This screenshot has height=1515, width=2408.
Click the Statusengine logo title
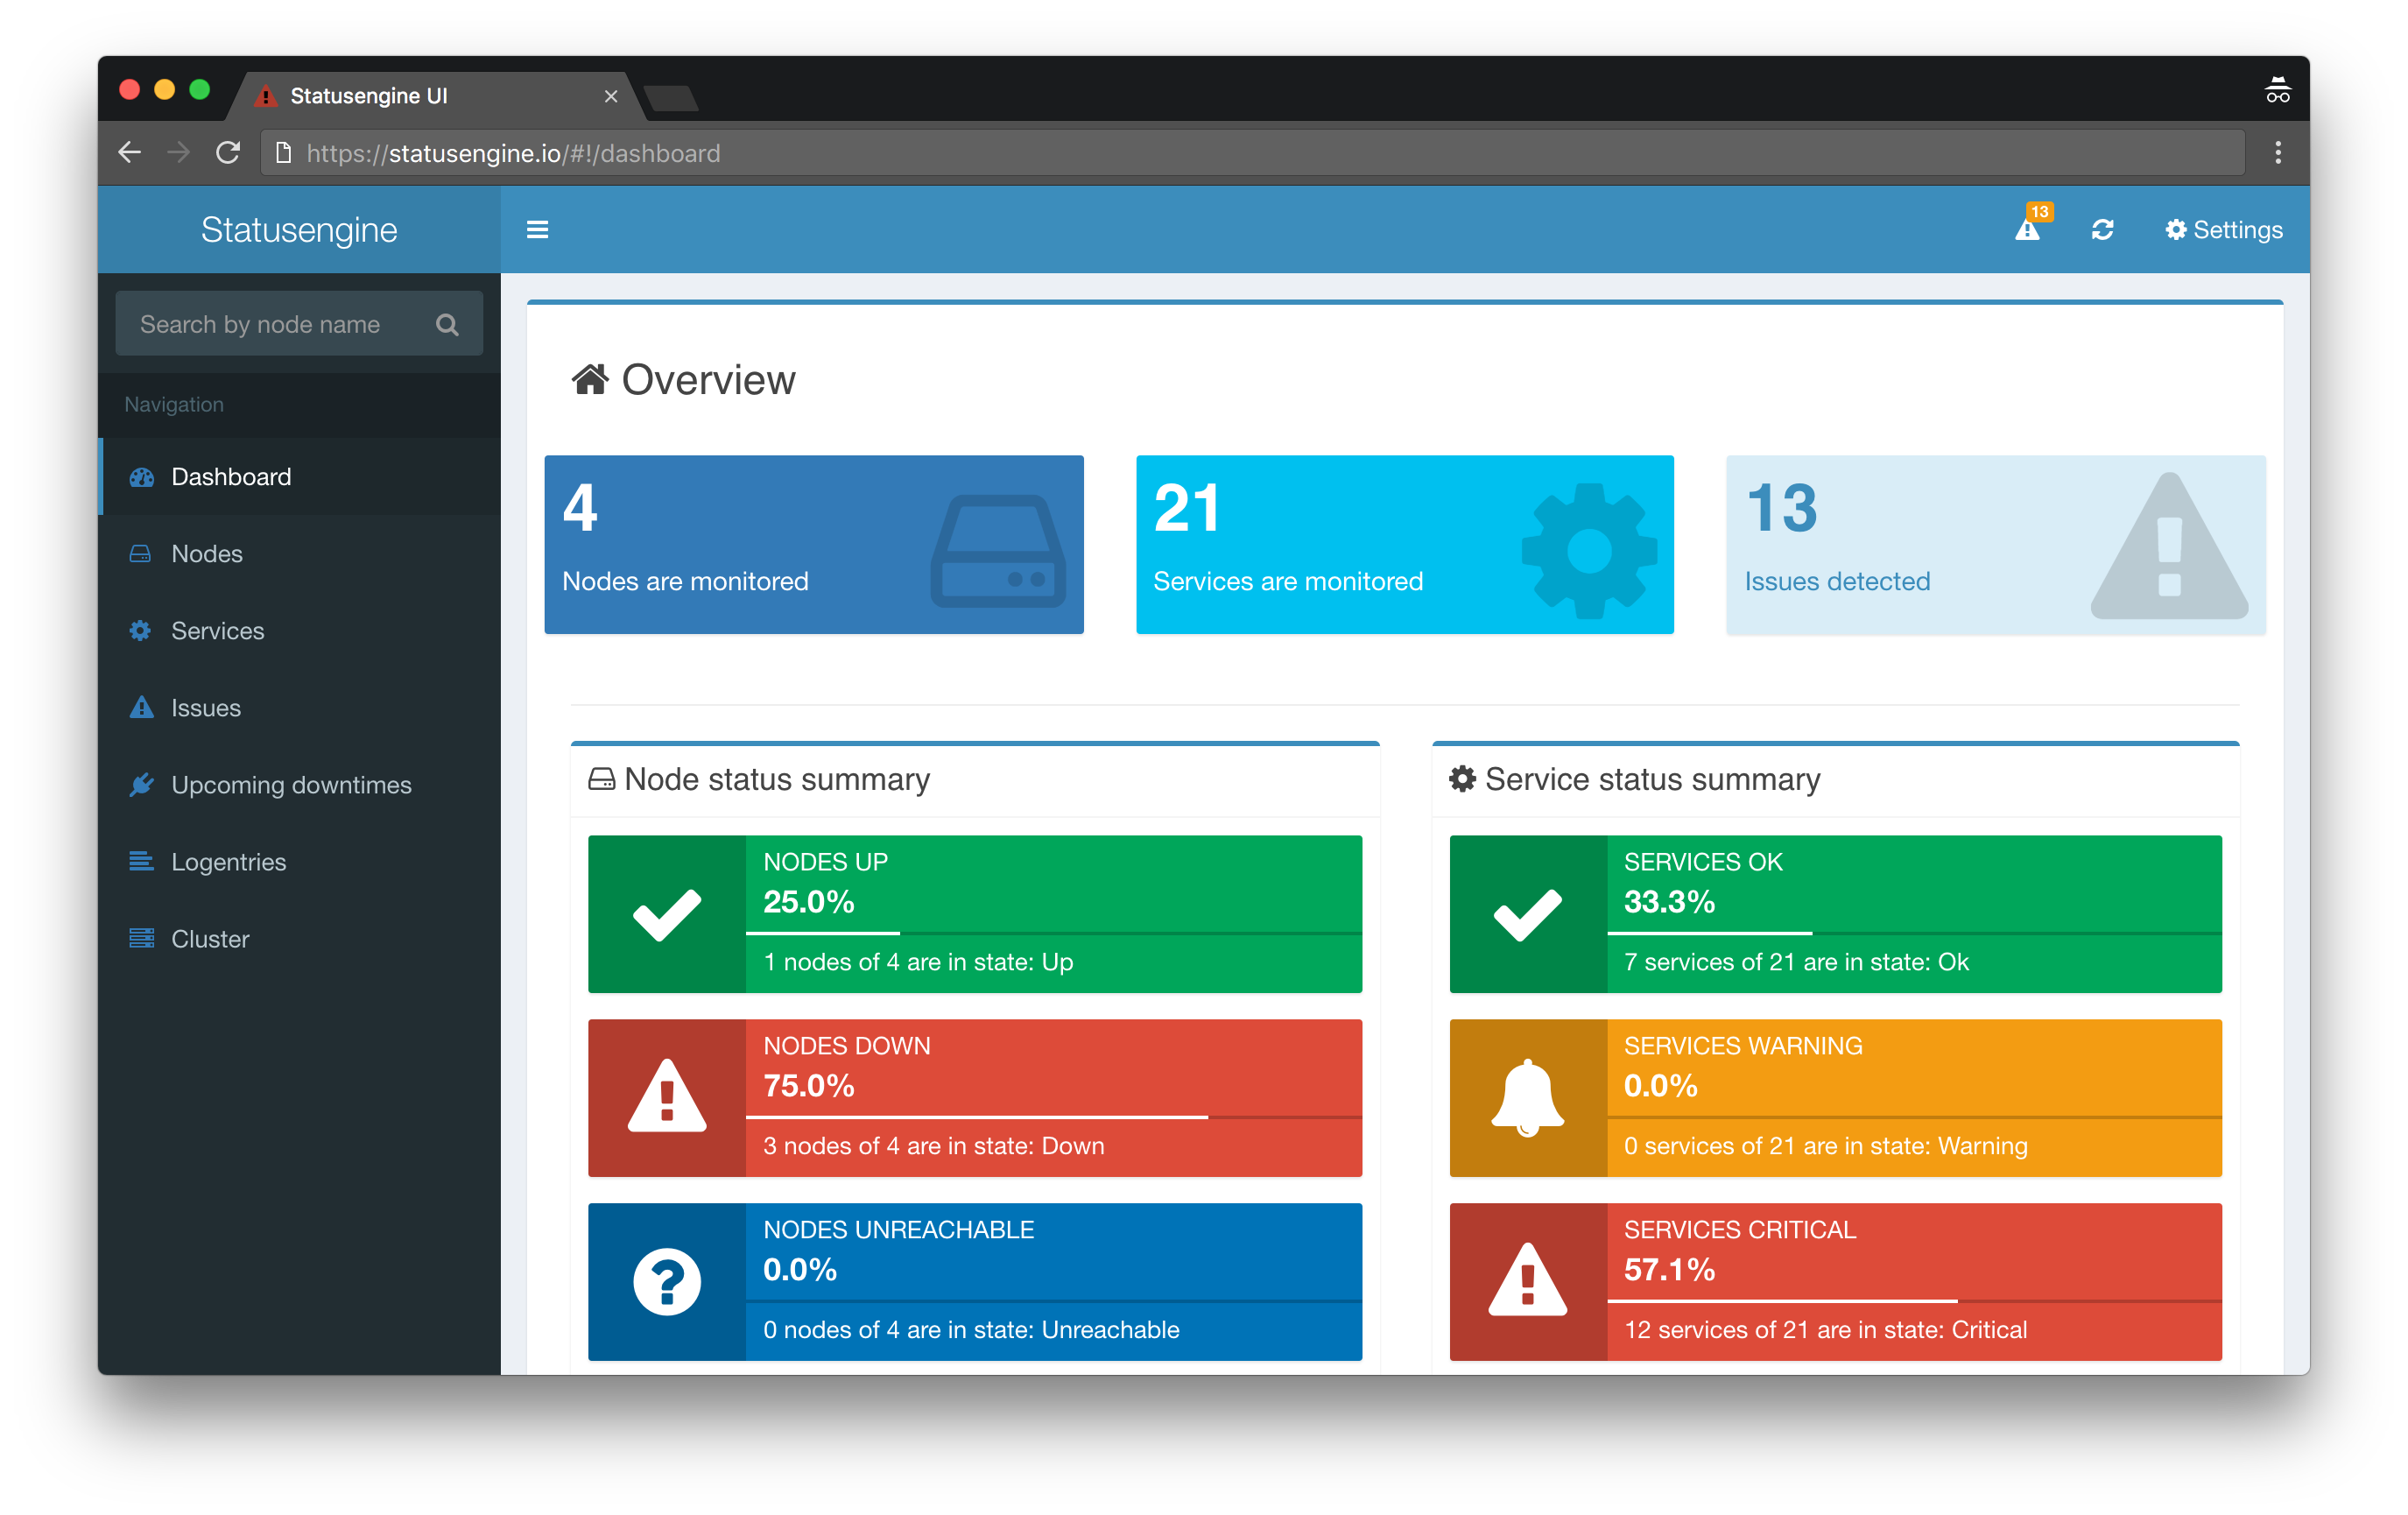(299, 230)
